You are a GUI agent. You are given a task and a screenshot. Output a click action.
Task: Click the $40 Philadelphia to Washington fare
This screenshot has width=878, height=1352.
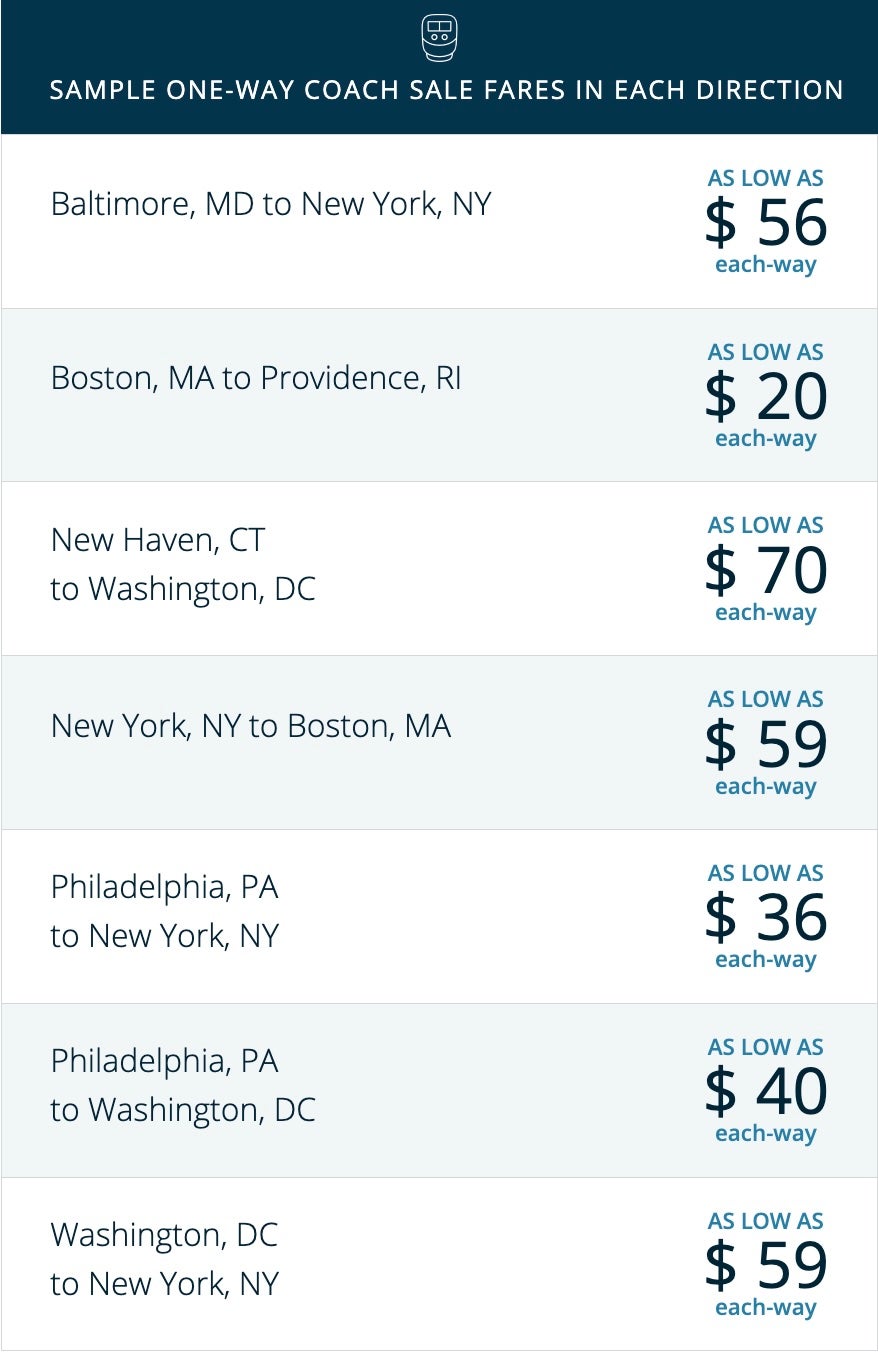766,1091
